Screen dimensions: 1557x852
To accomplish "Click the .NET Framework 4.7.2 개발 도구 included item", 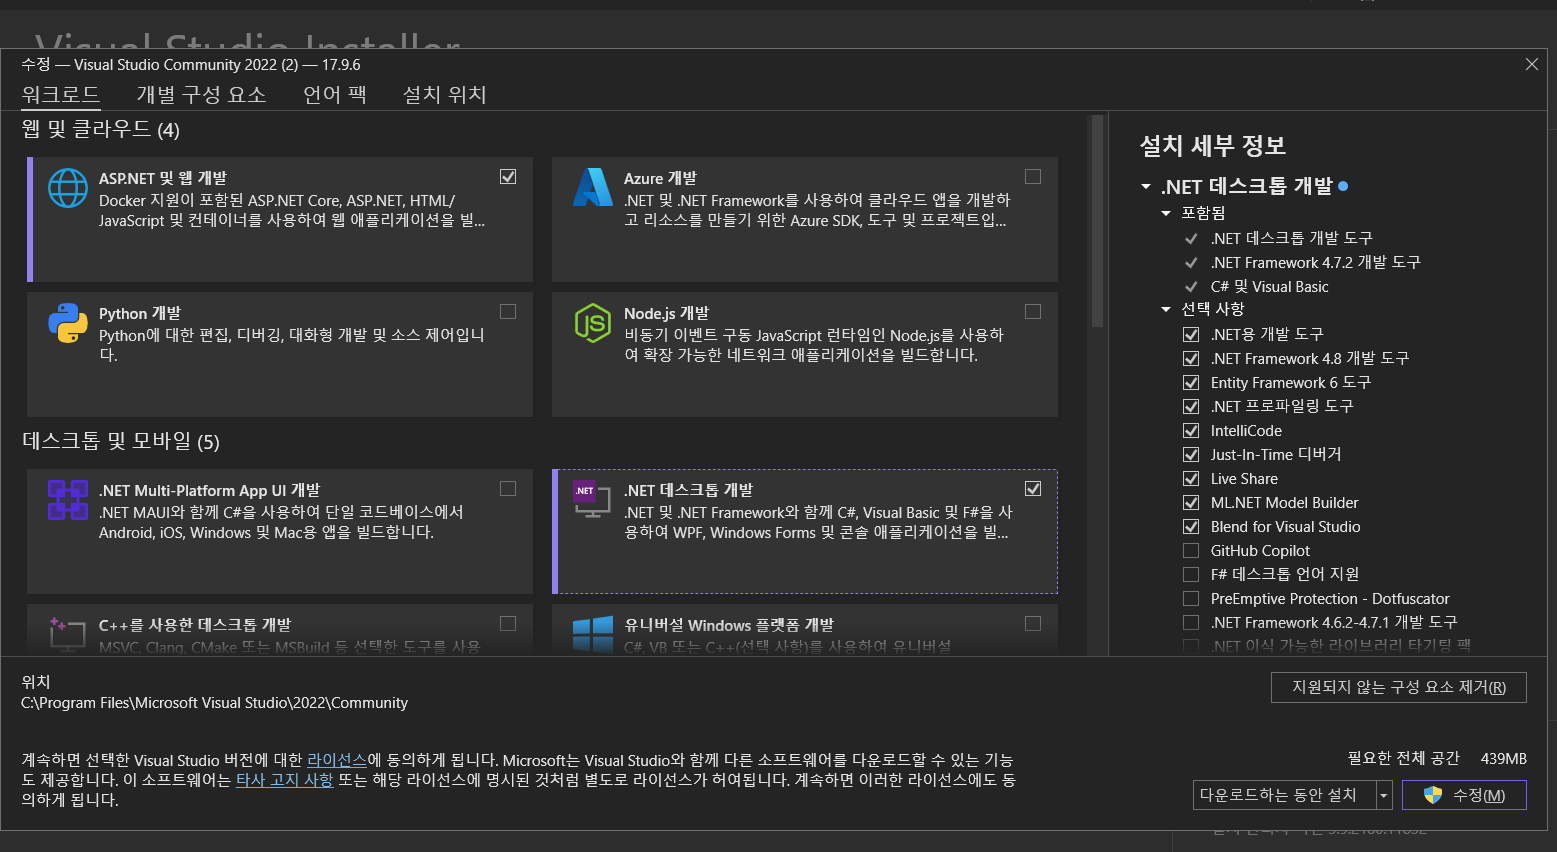I will [1315, 262].
